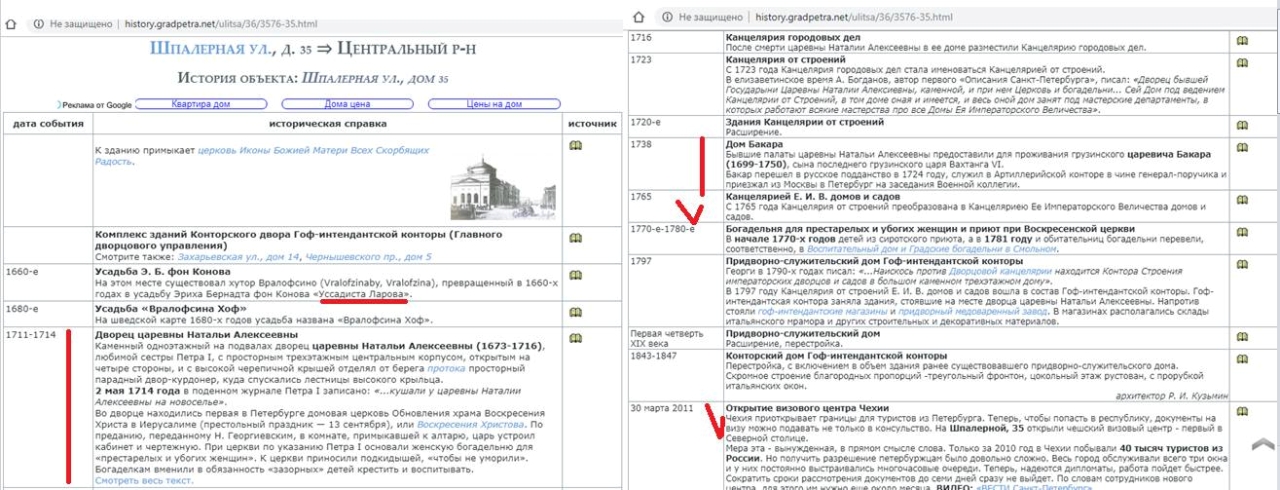
Task: Click Смотреть весь текст link
Action: pos(142,481)
